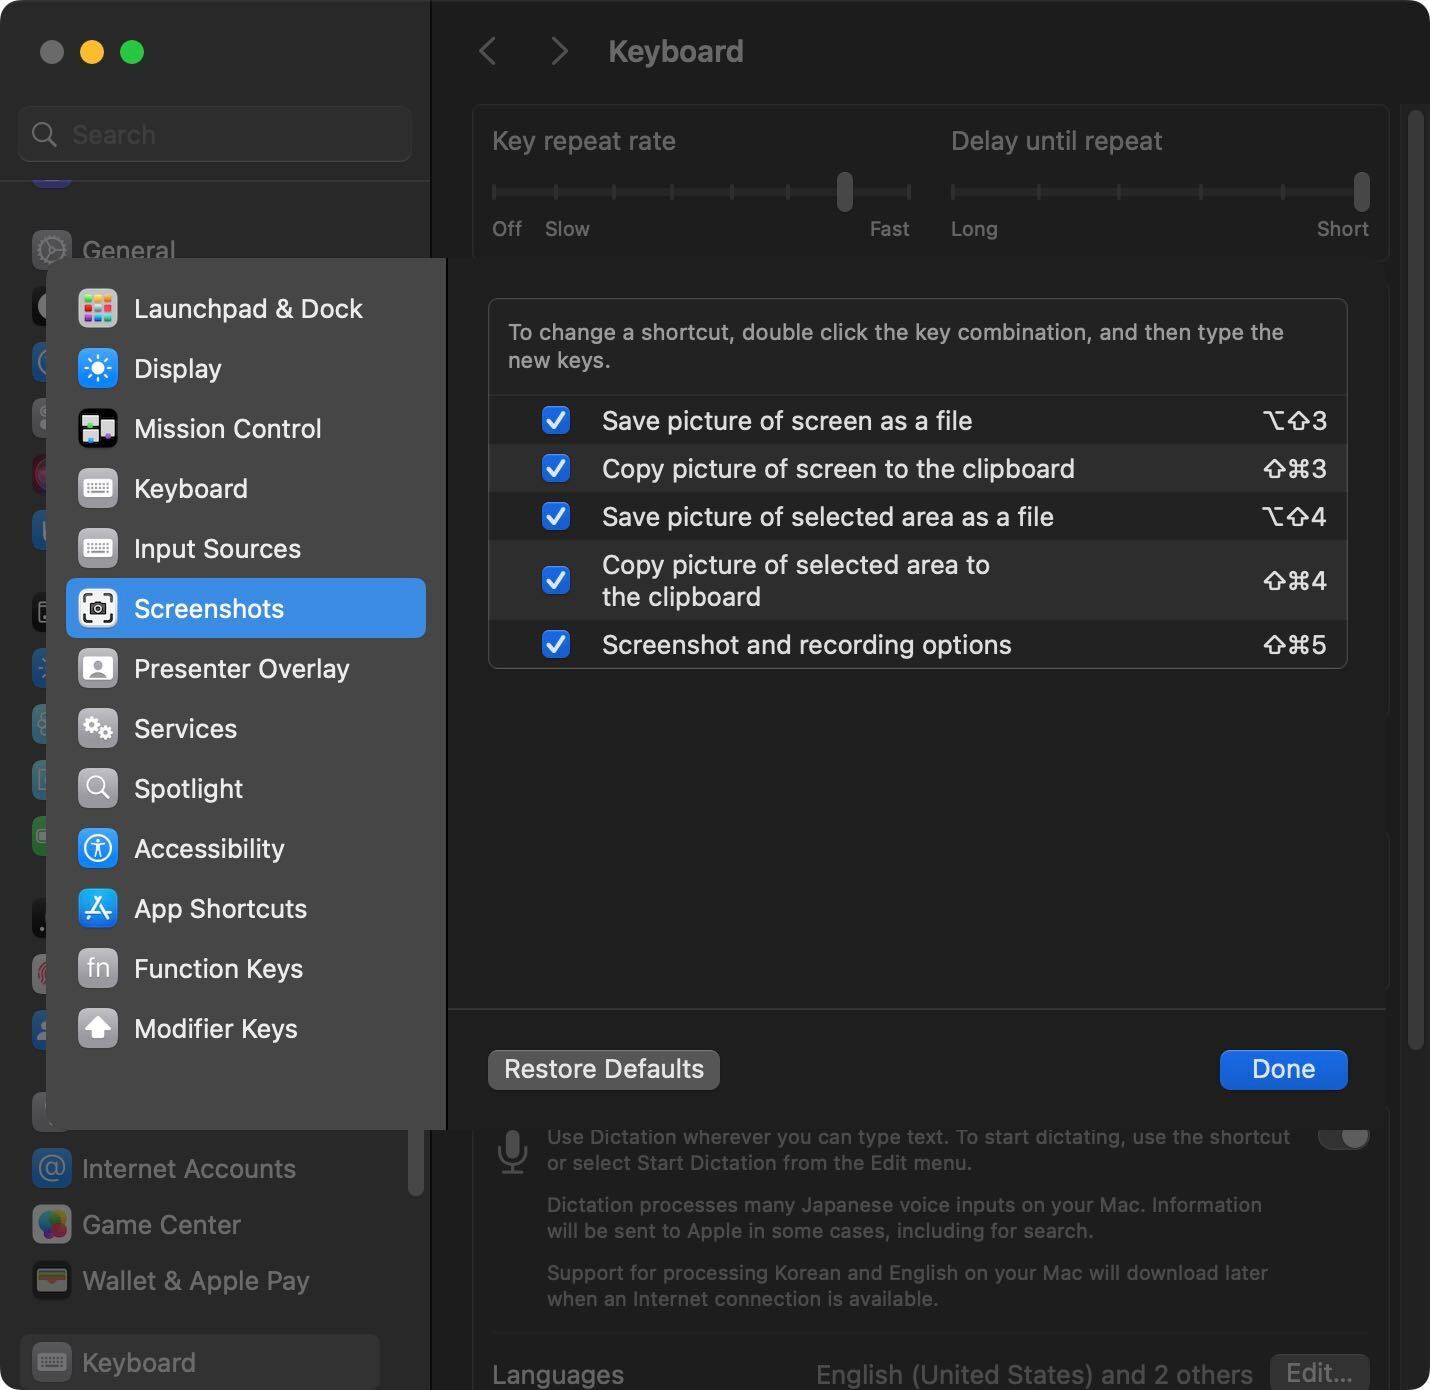Go back with the left chevron

(x=488, y=51)
